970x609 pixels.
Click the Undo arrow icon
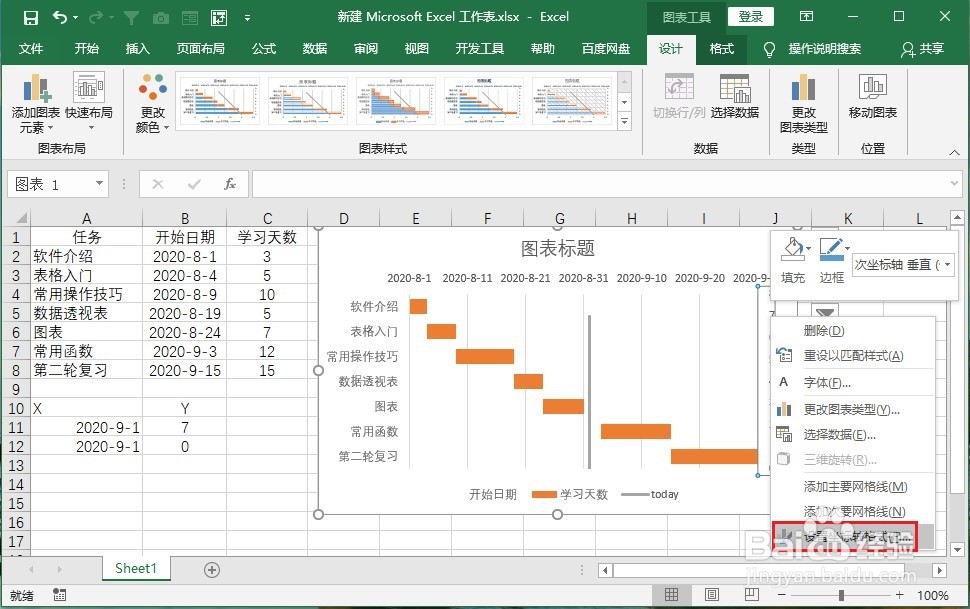[60, 17]
